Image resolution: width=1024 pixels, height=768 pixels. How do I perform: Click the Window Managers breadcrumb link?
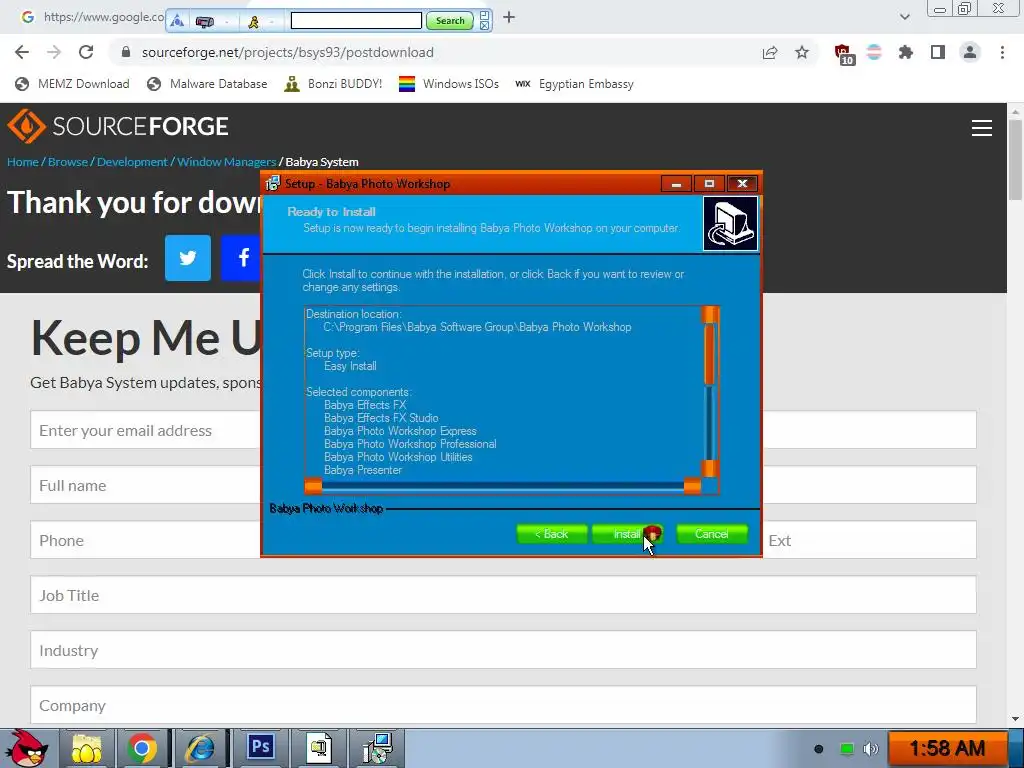(x=227, y=162)
